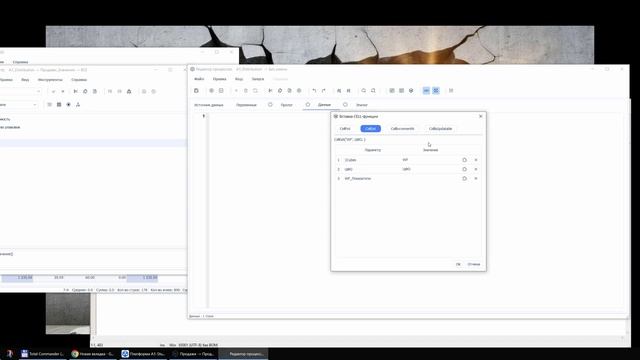Viewport: 640px width, 360px height.
Task: Switch to the Переменные tab
Action: [246, 105]
